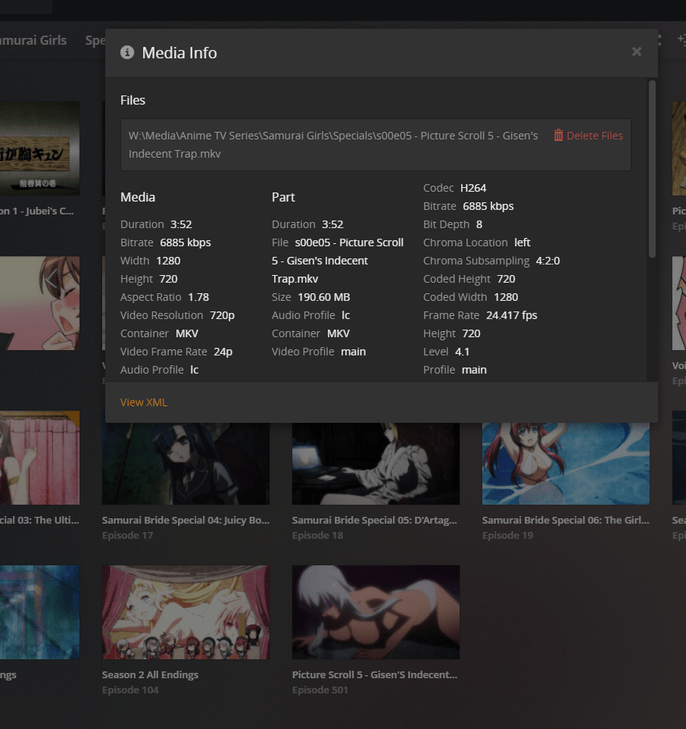Click Picture Scroll 5 - Gisen'S Indecent title

pos(374,675)
